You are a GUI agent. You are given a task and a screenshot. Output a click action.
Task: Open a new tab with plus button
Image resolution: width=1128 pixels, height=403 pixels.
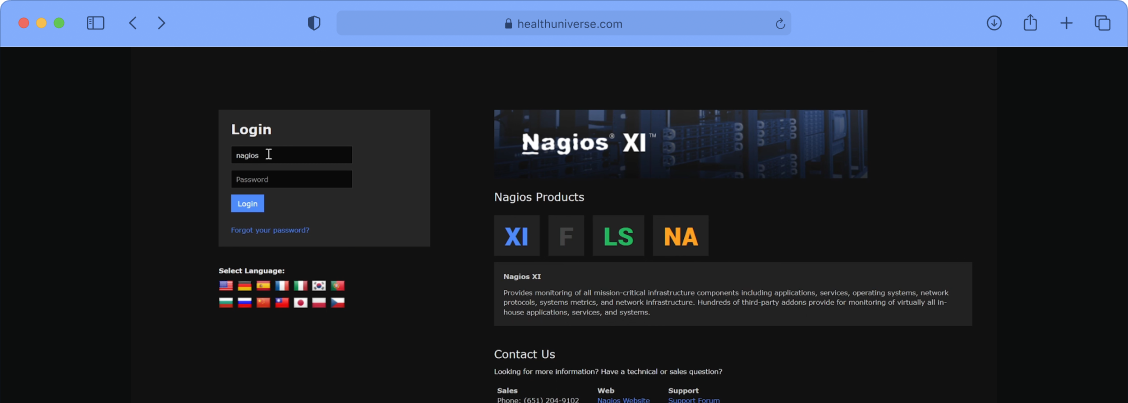[x=1066, y=23]
